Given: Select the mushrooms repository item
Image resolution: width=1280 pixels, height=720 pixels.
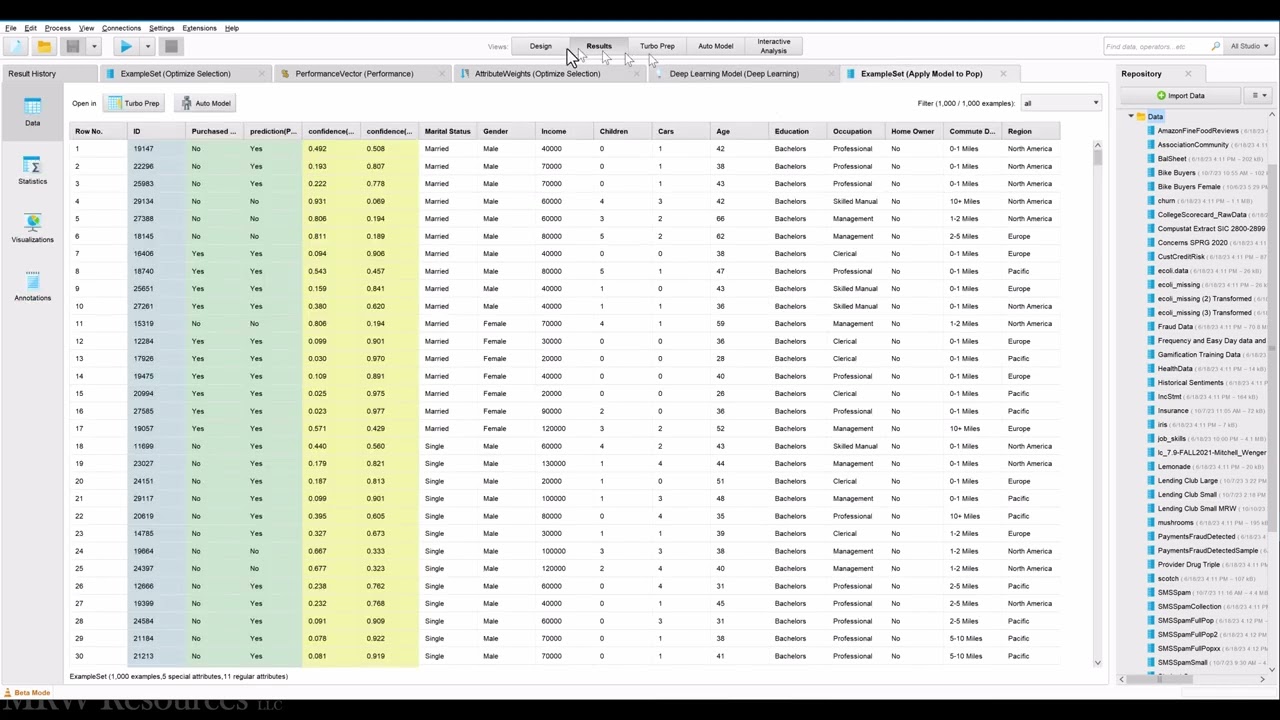Looking at the screenshot, I should [1175, 523].
